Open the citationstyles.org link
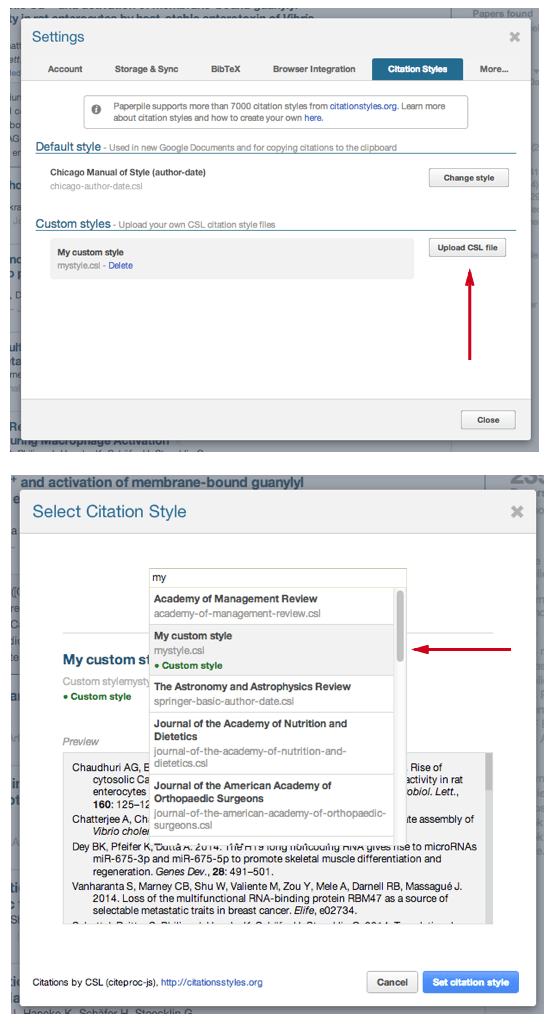The image size is (554, 1019). point(363,106)
